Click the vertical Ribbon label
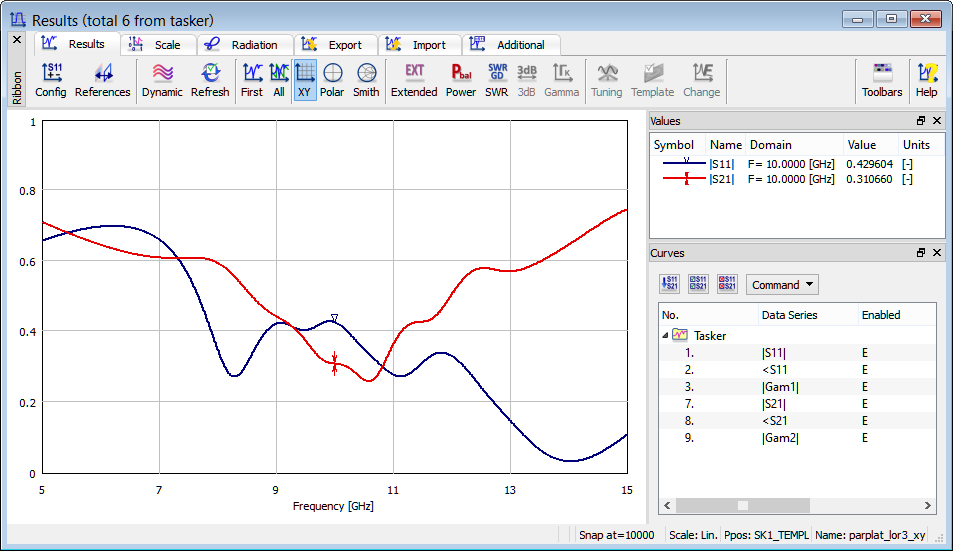The width and height of the screenshot is (953, 551). 17,87
